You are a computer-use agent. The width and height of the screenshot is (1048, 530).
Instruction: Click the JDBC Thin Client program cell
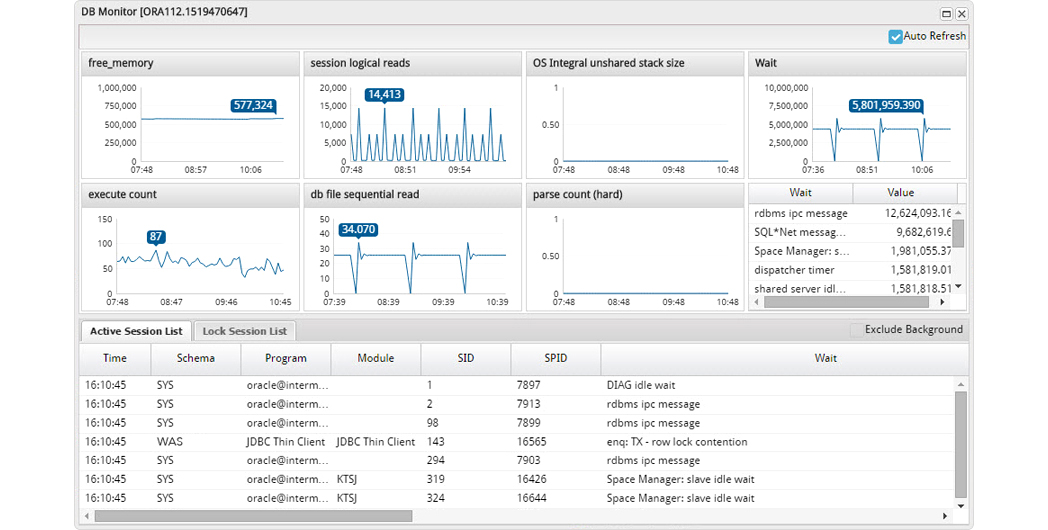tap(285, 442)
